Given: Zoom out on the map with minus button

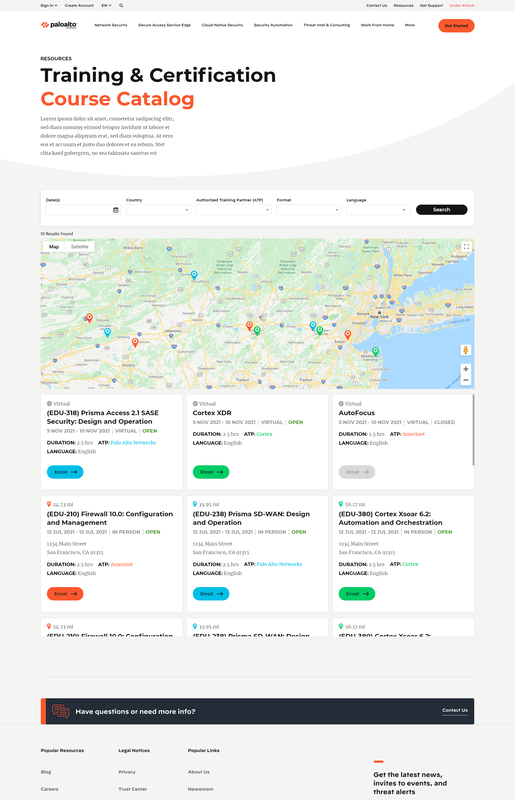Looking at the screenshot, I should point(465,380).
